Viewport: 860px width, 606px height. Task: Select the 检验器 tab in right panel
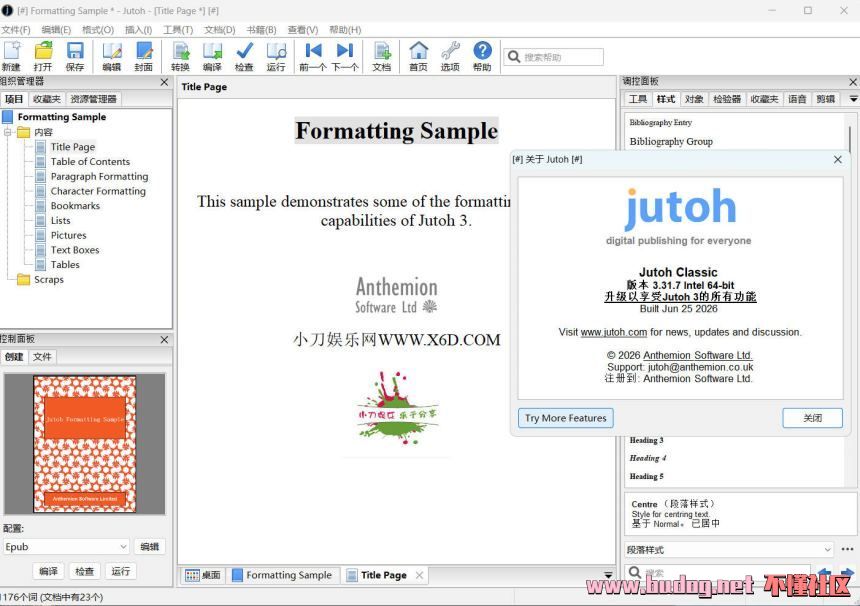pos(727,99)
